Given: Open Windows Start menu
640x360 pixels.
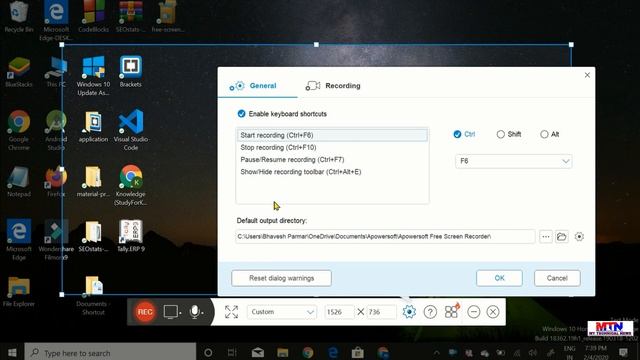Looking at the screenshot, I should pyautogui.click(x=12, y=352).
